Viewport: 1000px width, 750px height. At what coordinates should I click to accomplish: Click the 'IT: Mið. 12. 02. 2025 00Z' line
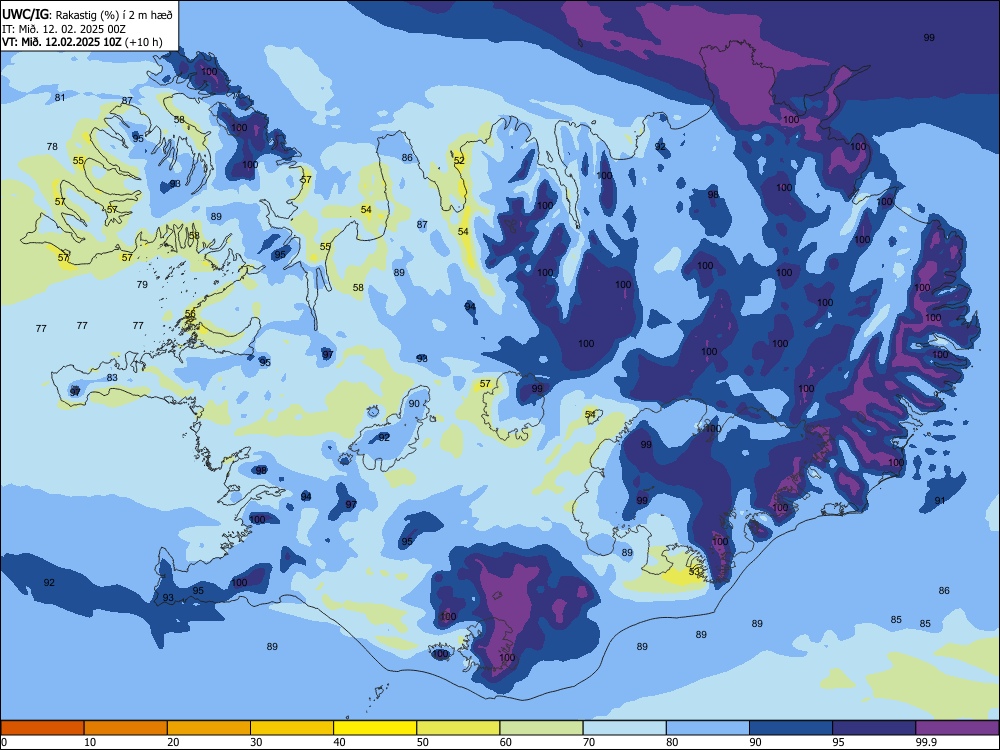[x=64, y=29]
